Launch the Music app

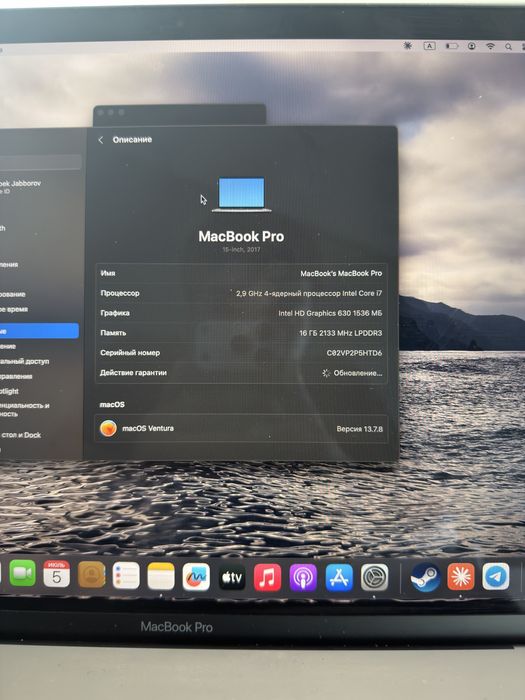click(267, 577)
